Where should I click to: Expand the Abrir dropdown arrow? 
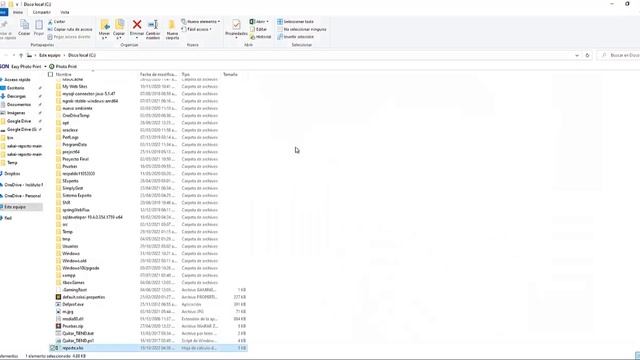coord(267,22)
